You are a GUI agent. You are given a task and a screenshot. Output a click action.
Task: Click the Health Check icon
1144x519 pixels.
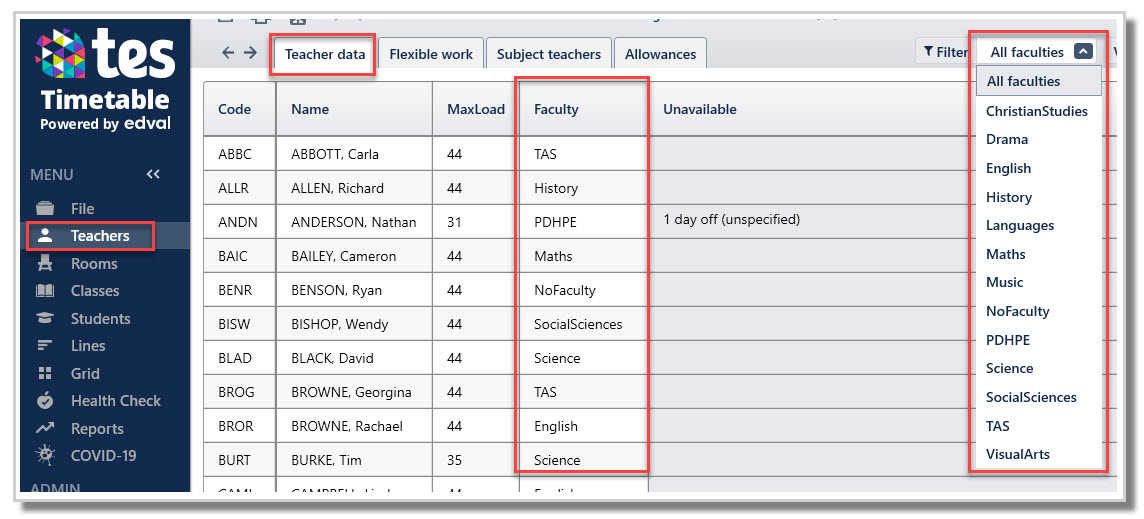click(x=45, y=401)
